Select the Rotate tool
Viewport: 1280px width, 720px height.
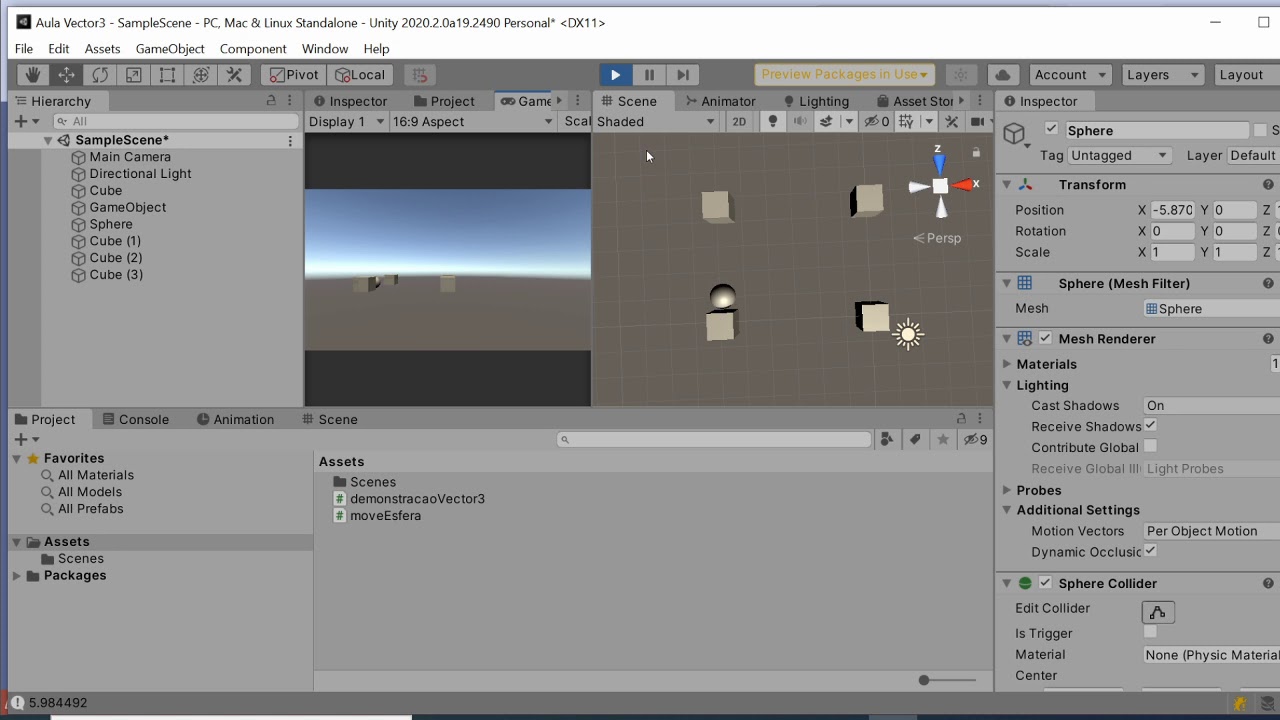coord(100,75)
